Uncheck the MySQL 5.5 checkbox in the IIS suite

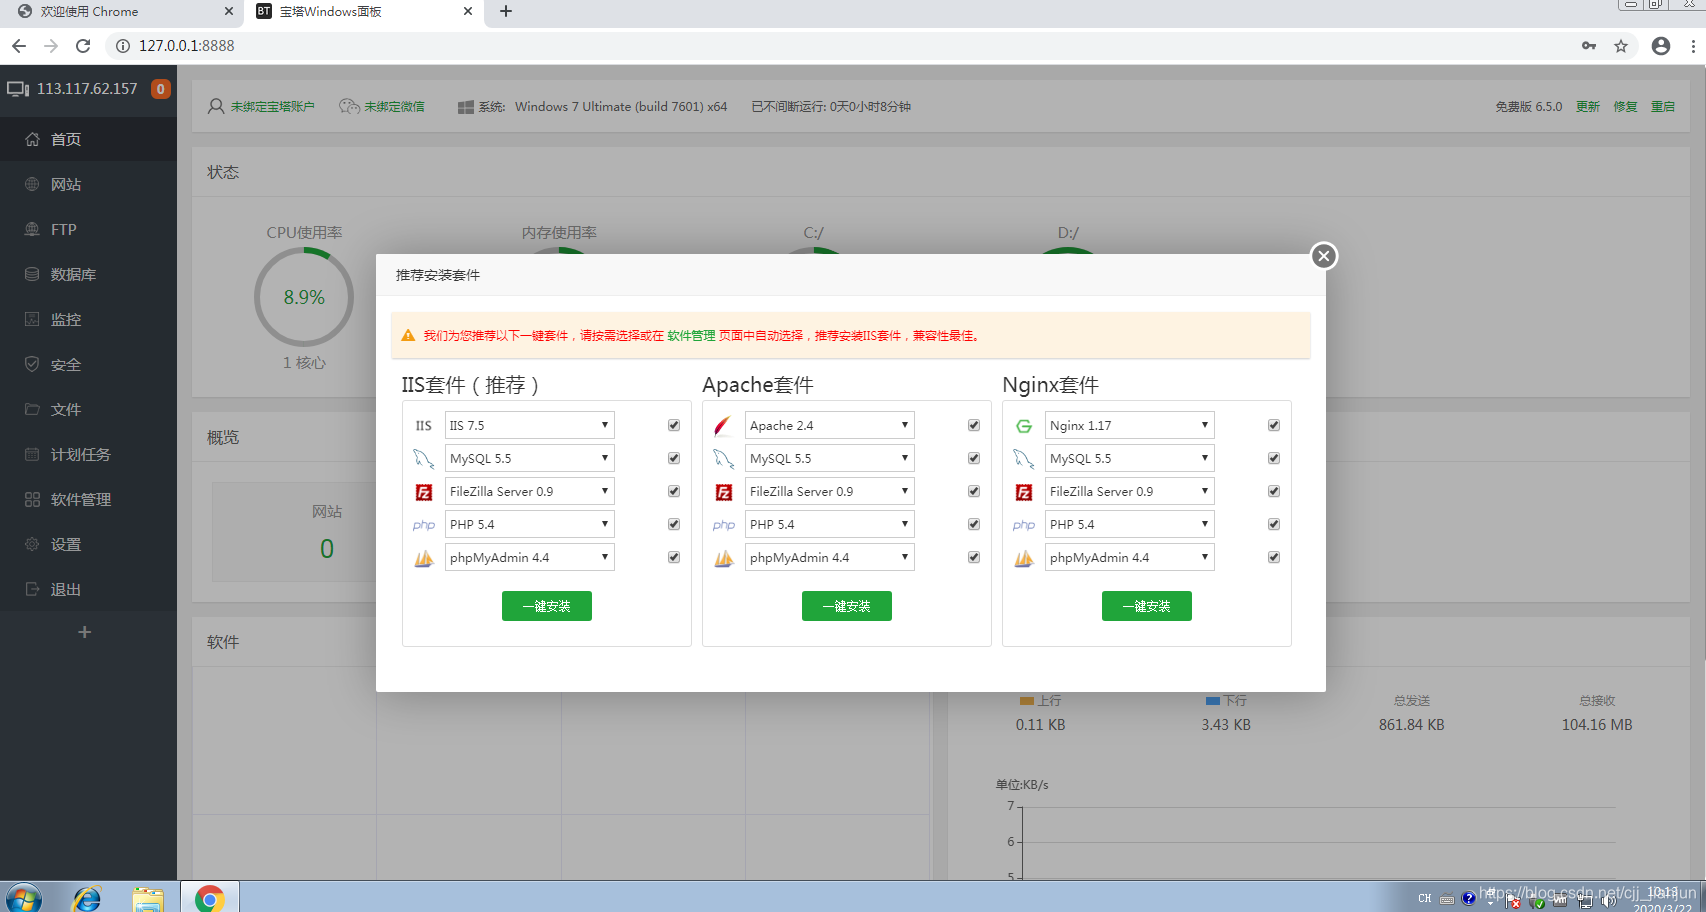pyautogui.click(x=674, y=458)
